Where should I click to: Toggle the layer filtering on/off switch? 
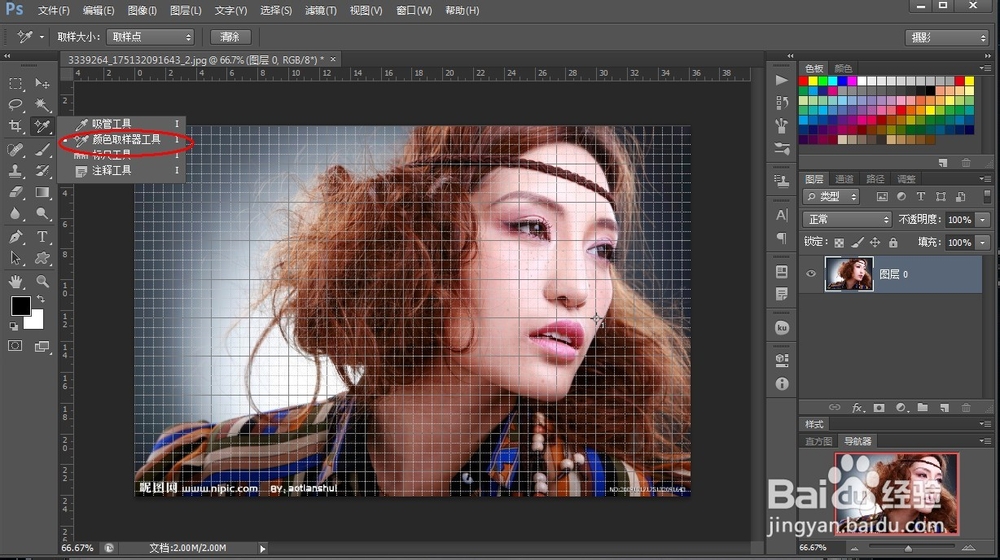point(987,196)
